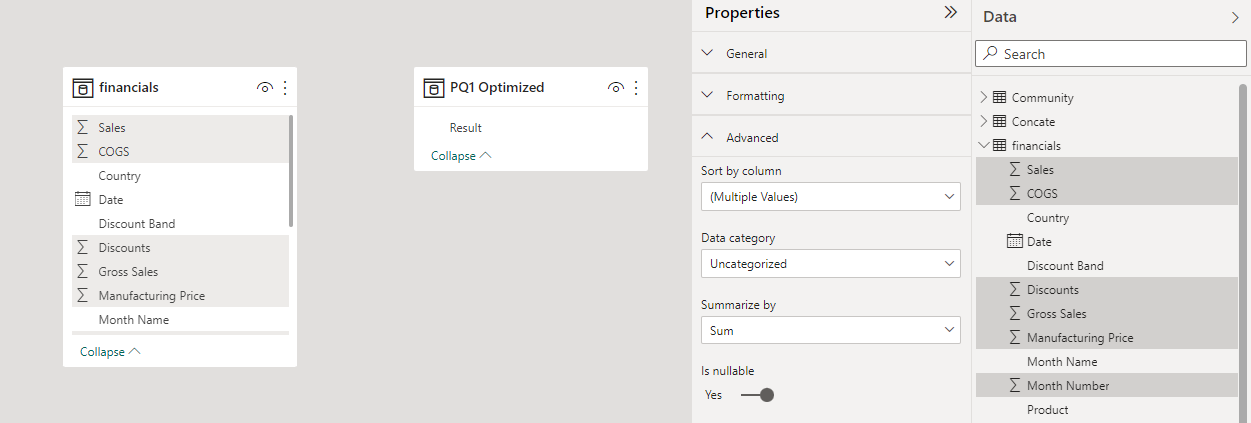Image resolution: width=1251 pixels, height=423 pixels.
Task: Click the Community table icon in Data pane
Action: coord(1000,98)
